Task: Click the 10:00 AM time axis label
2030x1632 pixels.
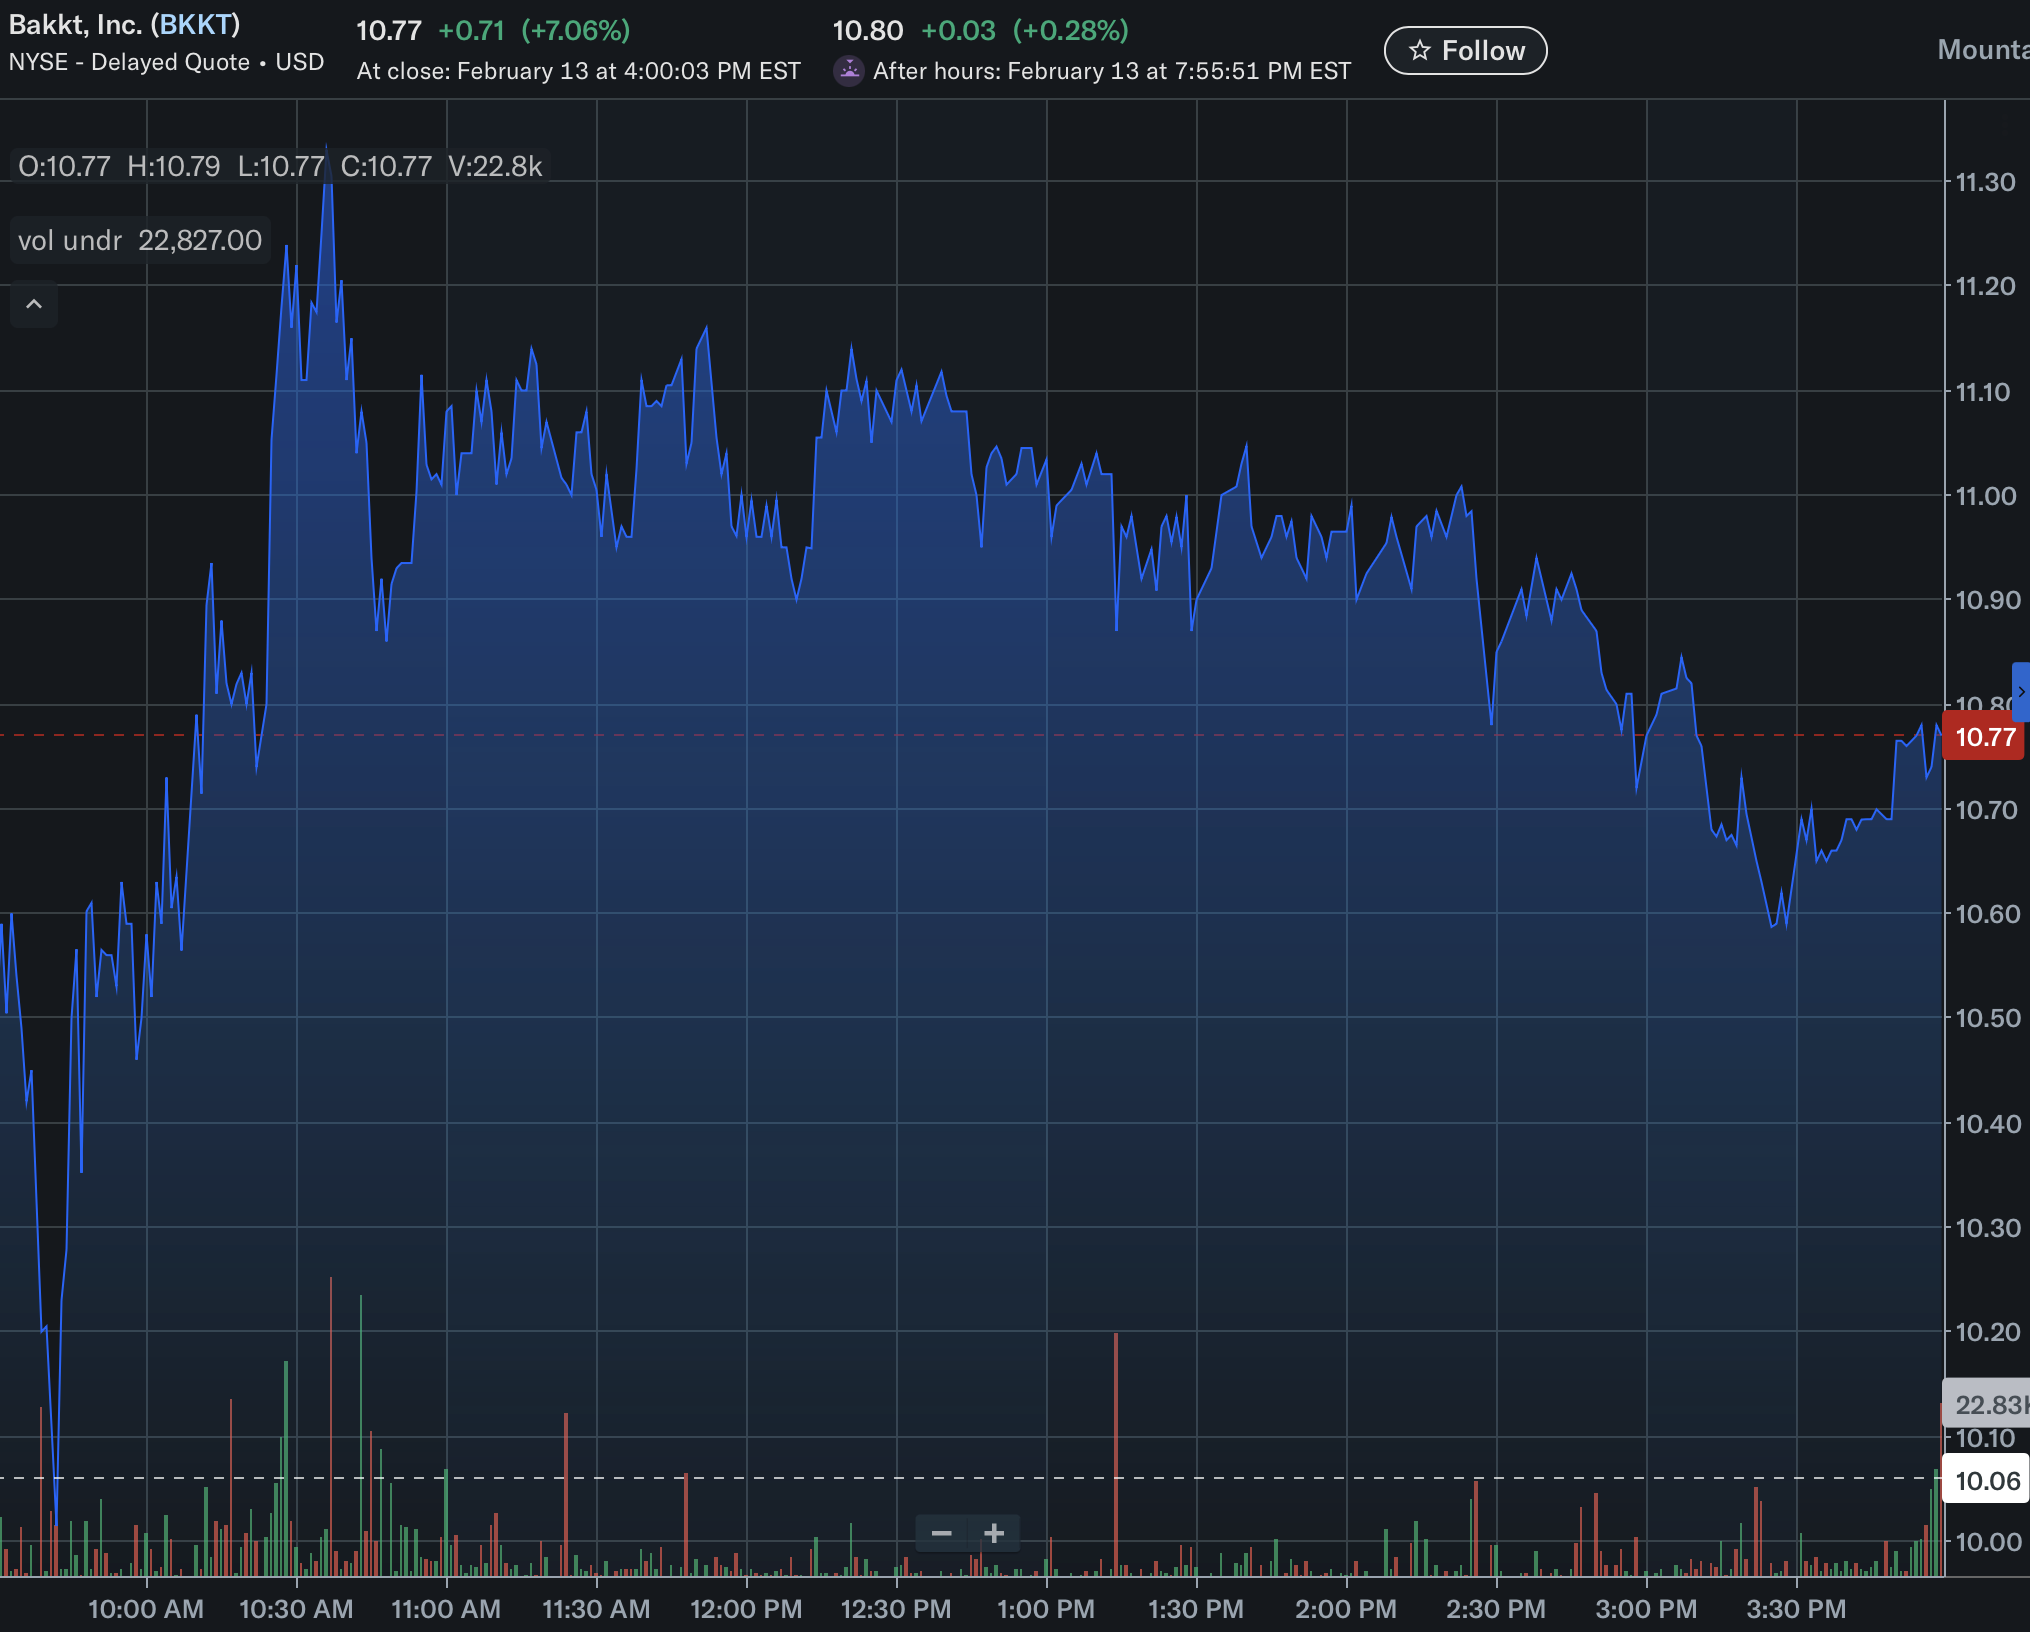Action: [x=146, y=1609]
